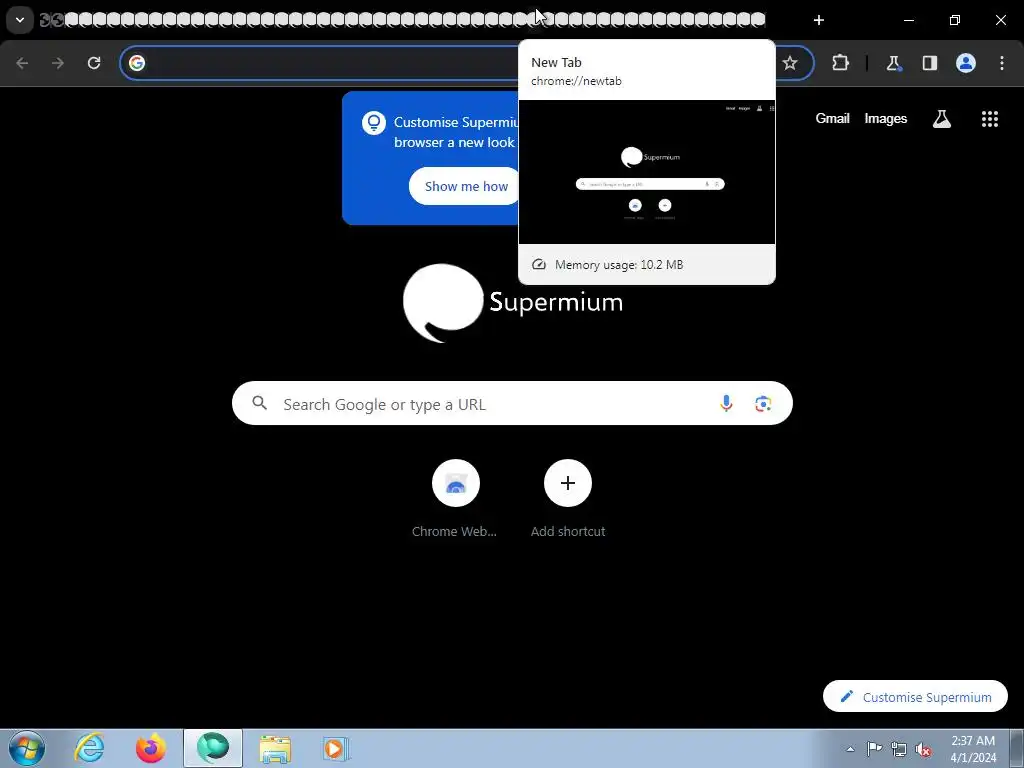Image resolution: width=1024 pixels, height=768 pixels.
Task: Bookmark this tab with star icon
Action: click(790, 63)
